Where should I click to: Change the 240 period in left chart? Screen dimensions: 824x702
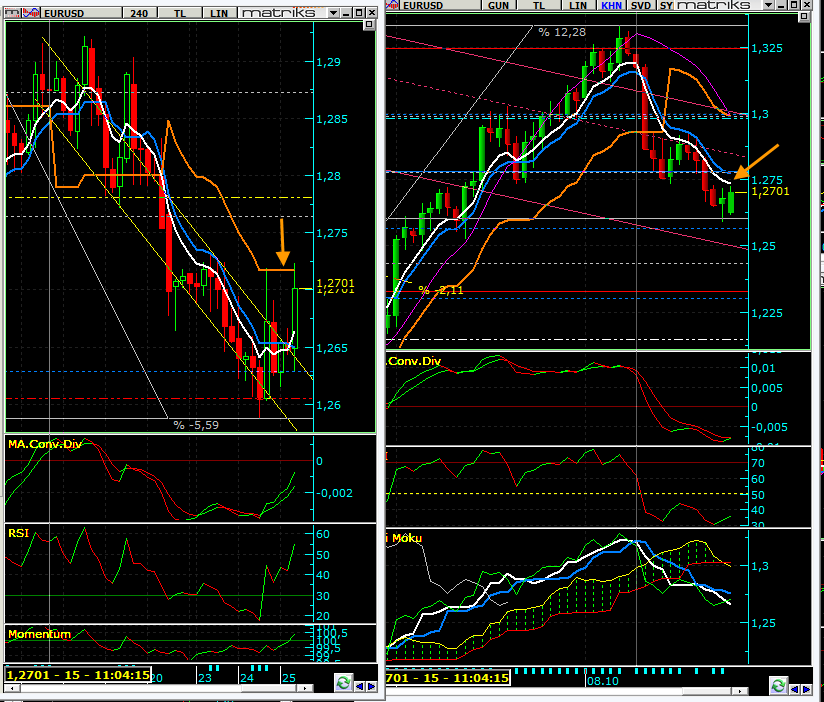coord(139,13)
